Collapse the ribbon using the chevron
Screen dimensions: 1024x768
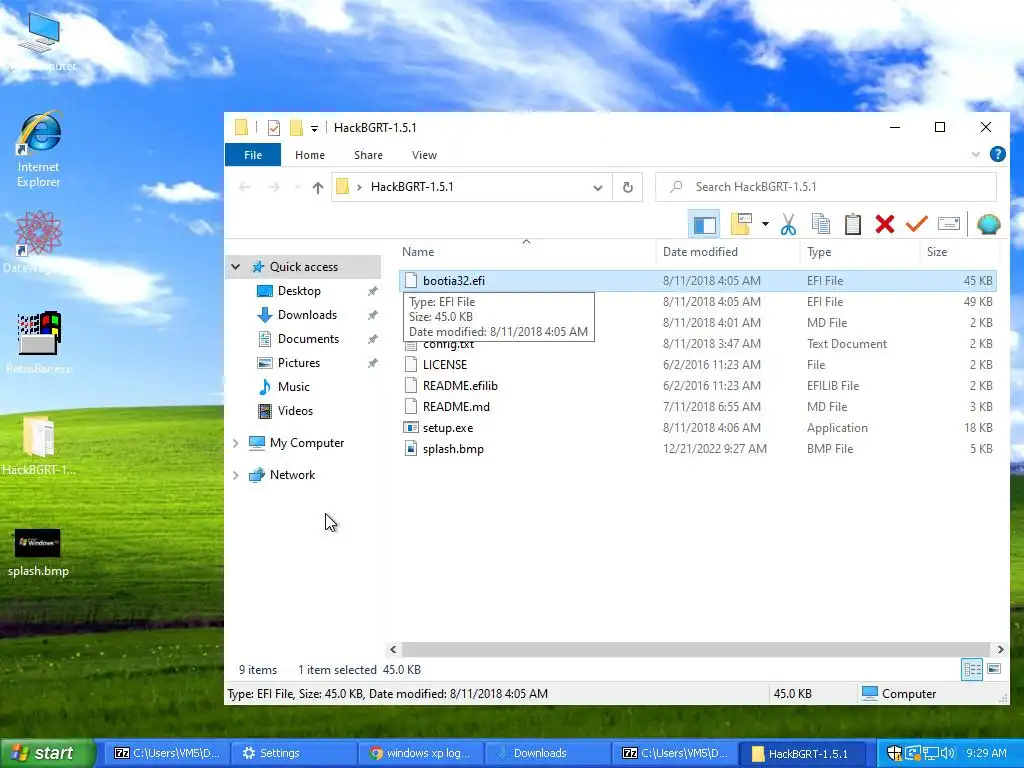[x=975, y=155]
